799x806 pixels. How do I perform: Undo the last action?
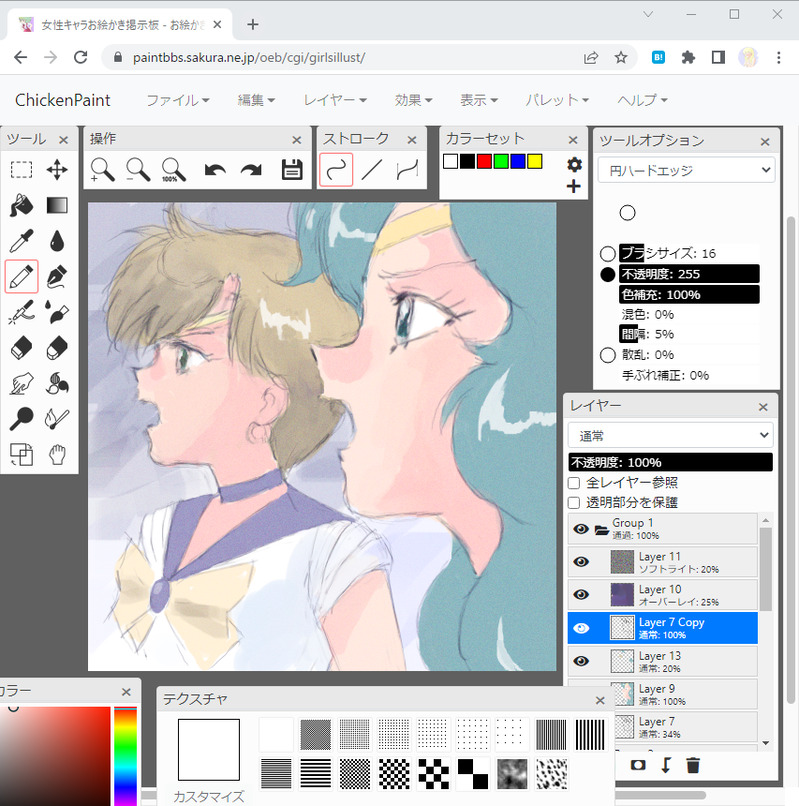(215, 170)
